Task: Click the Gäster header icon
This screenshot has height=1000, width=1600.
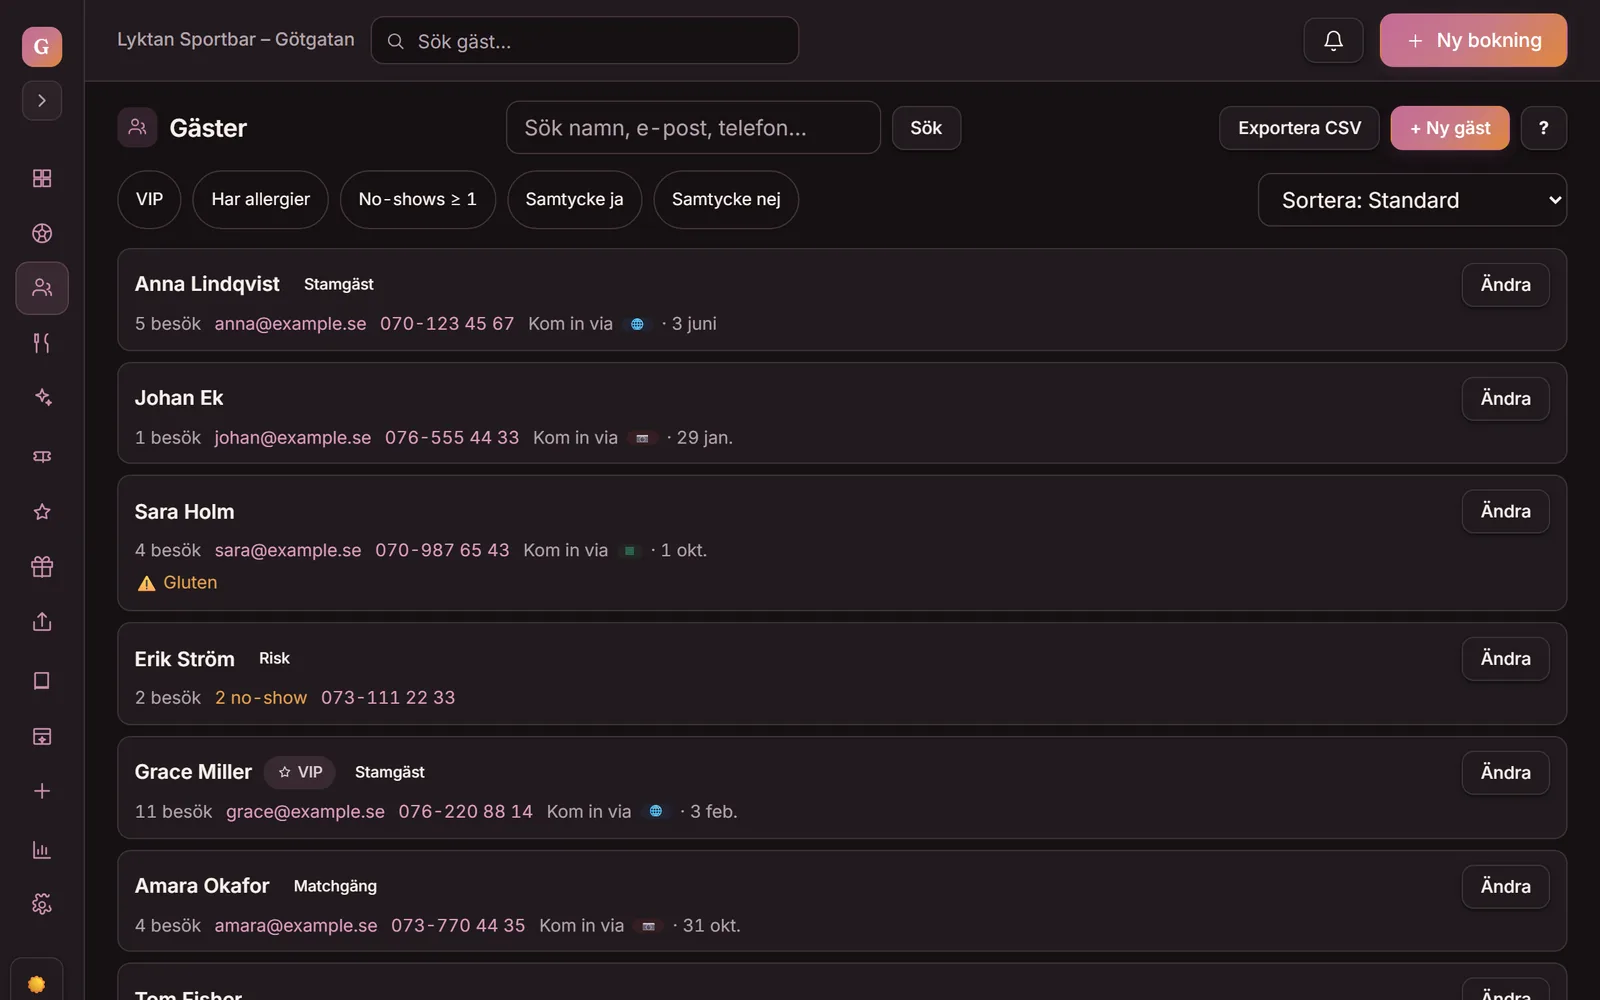Action: [137, 127]
